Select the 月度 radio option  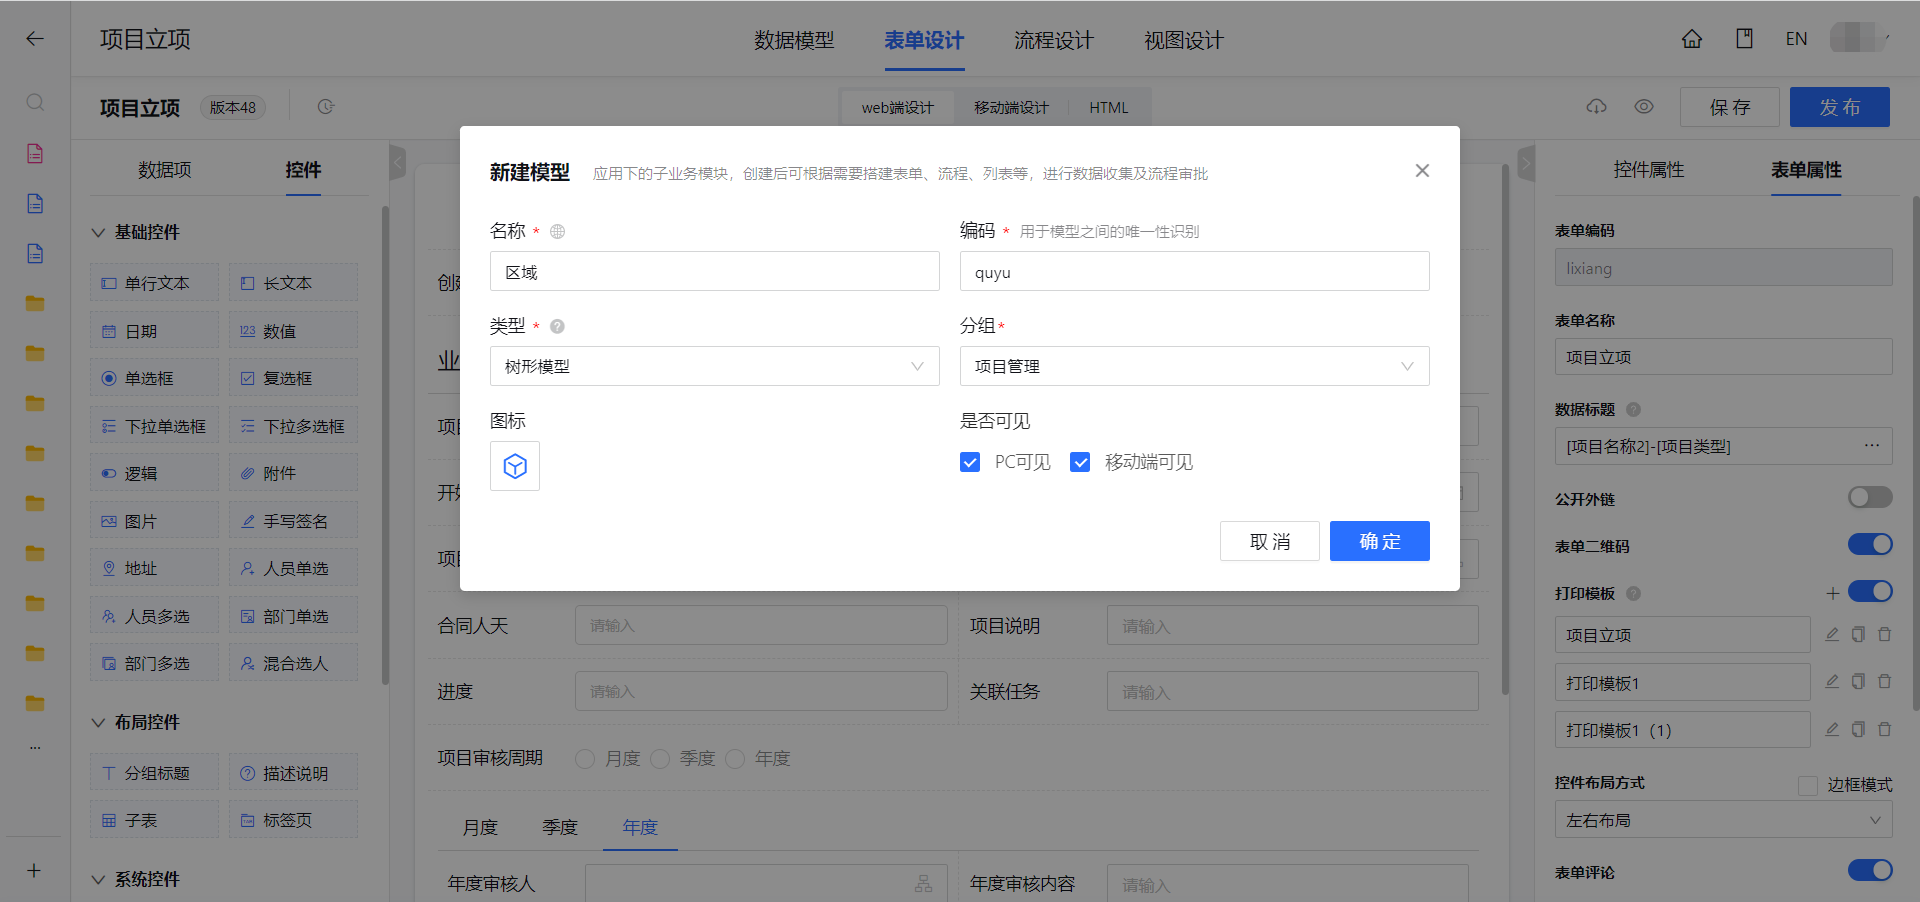(x=585, y=759)
